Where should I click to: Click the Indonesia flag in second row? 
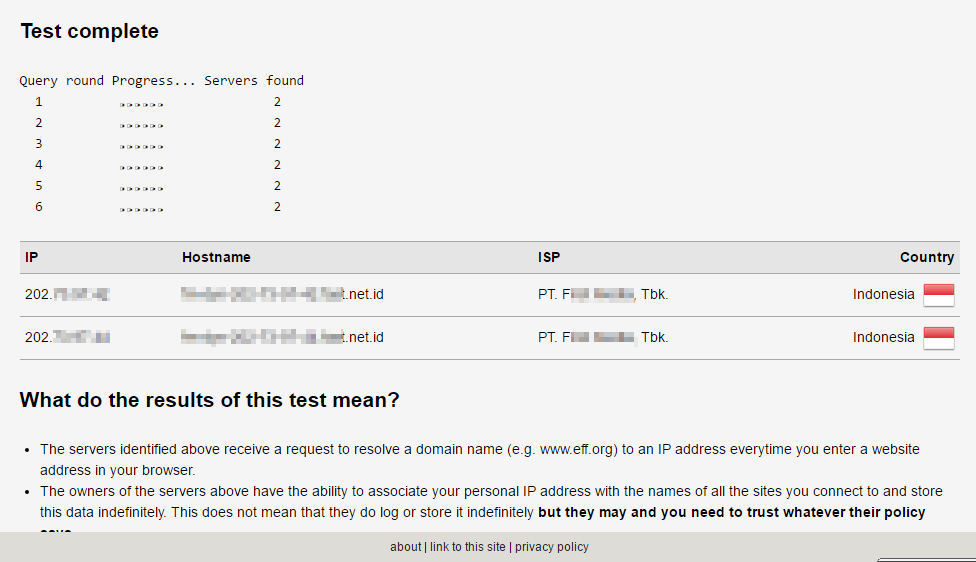coord(939,338)
